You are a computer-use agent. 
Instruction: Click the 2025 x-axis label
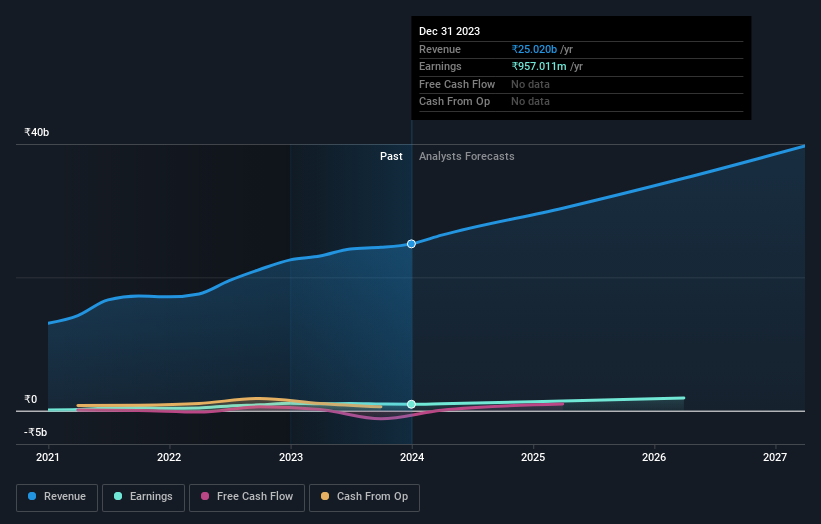pyautogui.click(x=533, y=458)
